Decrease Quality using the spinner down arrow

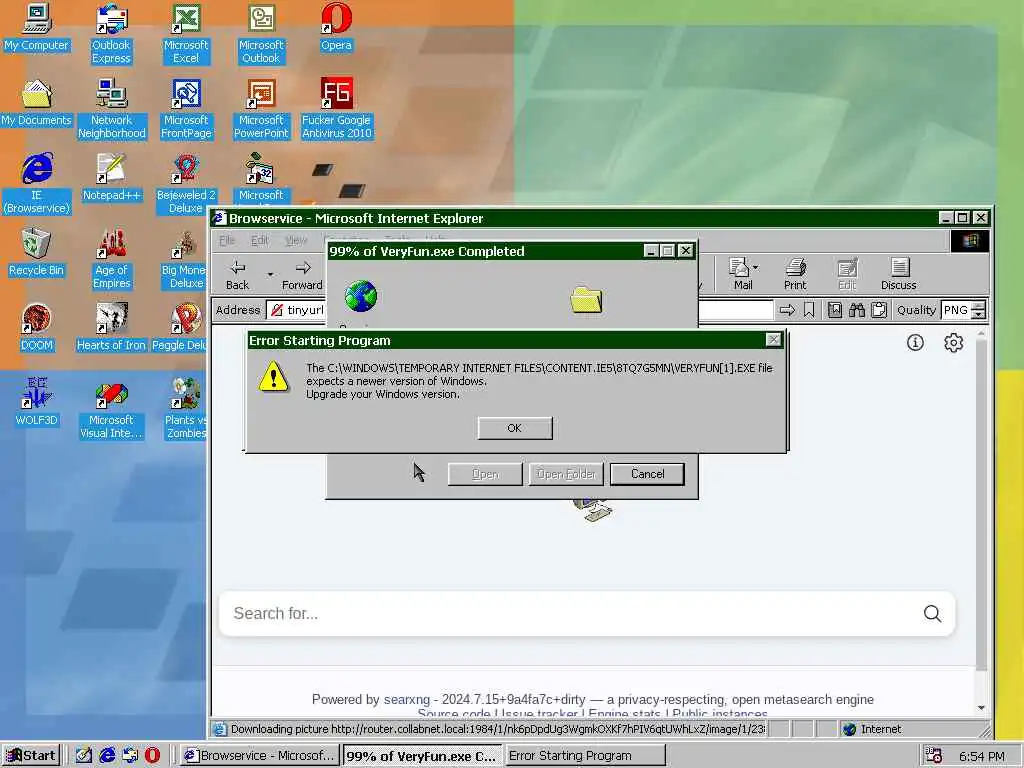pos(978,315)
